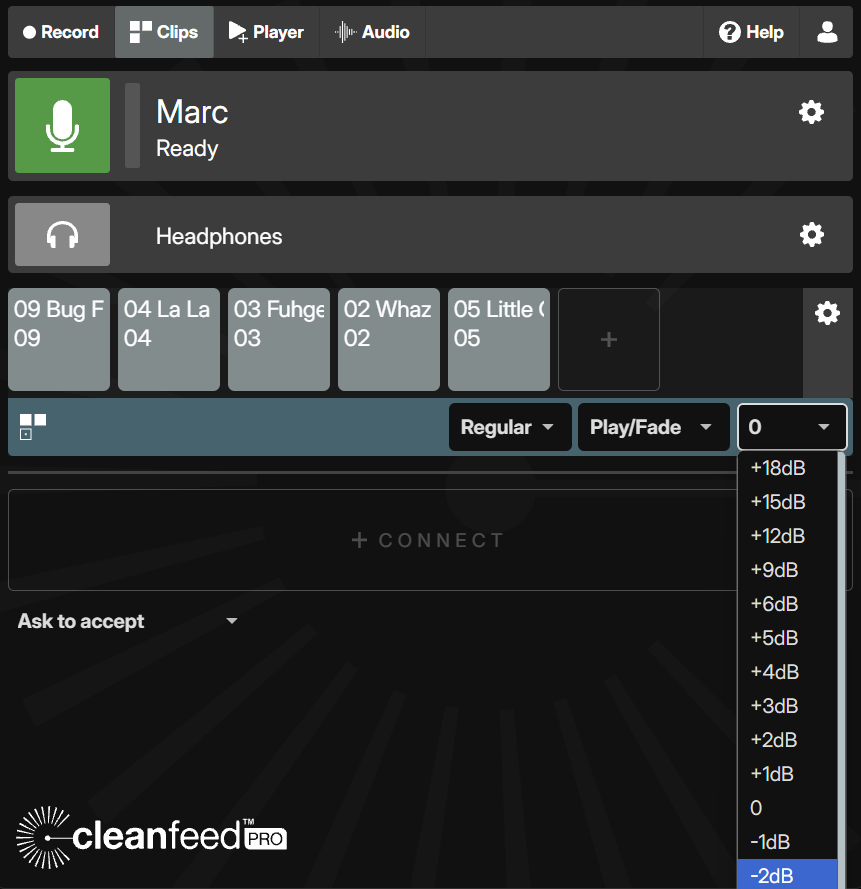Toggle the clip grid layout view
The width and height of the screenshot is (861, 889).
click(30, 427)
